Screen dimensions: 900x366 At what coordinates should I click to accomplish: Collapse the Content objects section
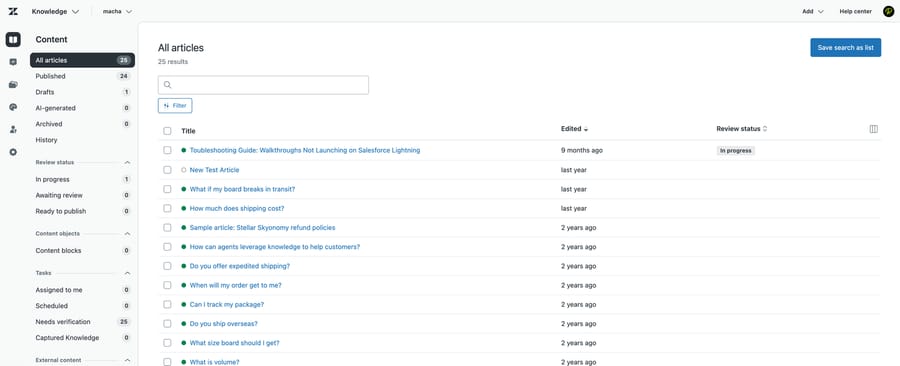[127, 234]
